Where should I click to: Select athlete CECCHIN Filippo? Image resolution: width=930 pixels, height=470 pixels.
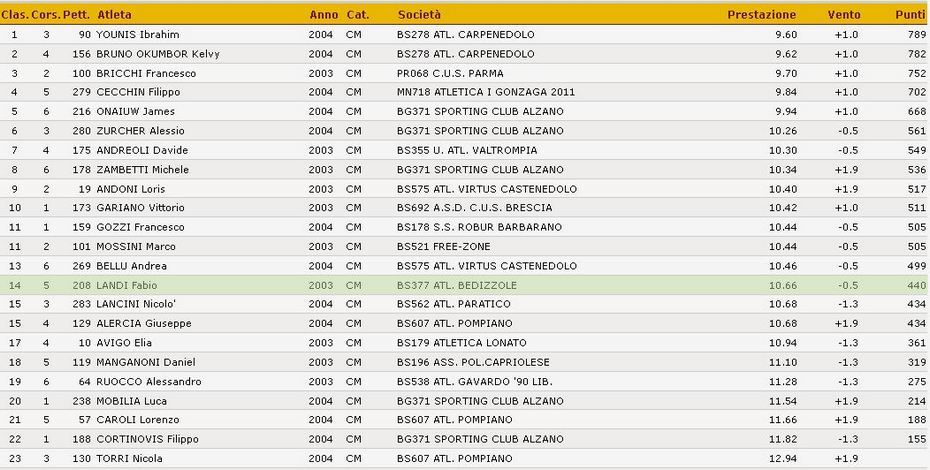pyautogui.click(x=138, y=92)
